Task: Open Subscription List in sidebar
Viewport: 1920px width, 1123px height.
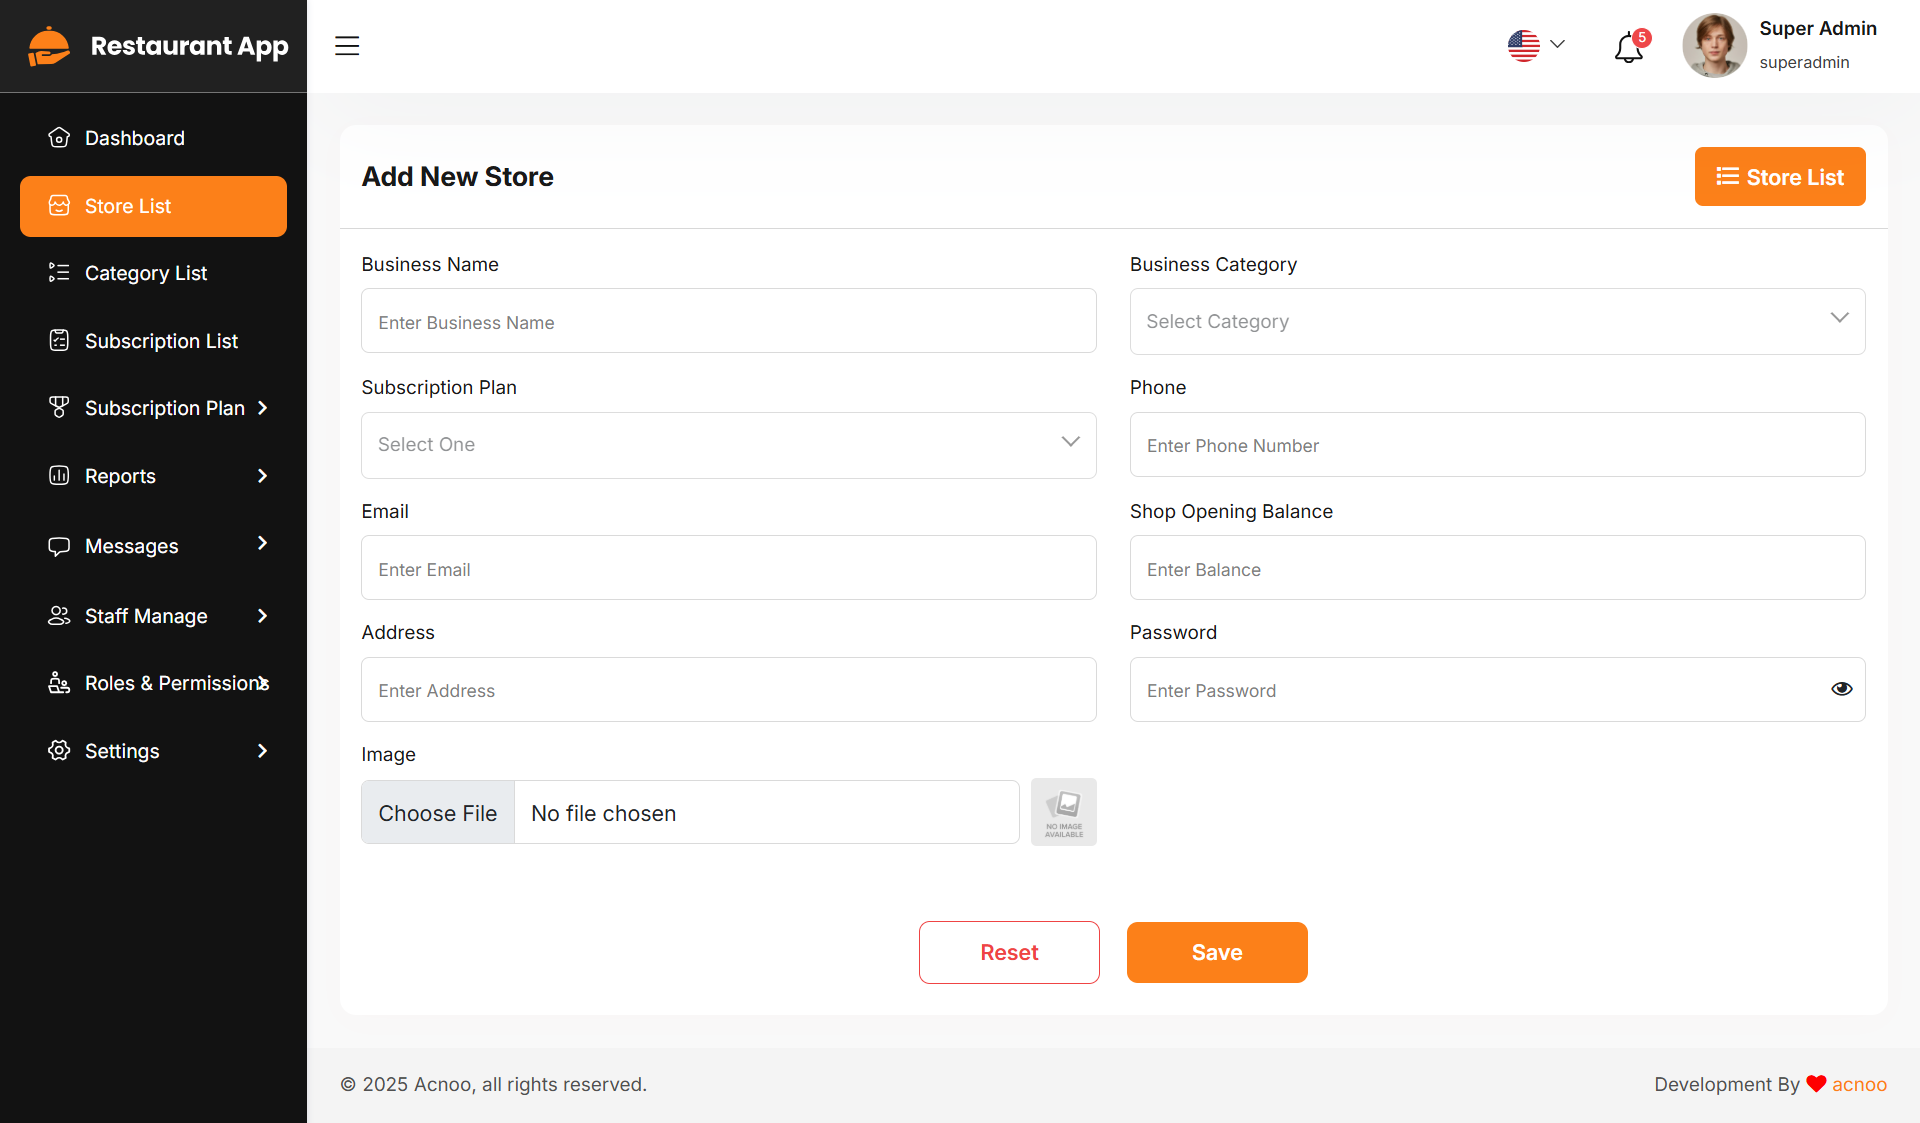Action: pos(161,341)
